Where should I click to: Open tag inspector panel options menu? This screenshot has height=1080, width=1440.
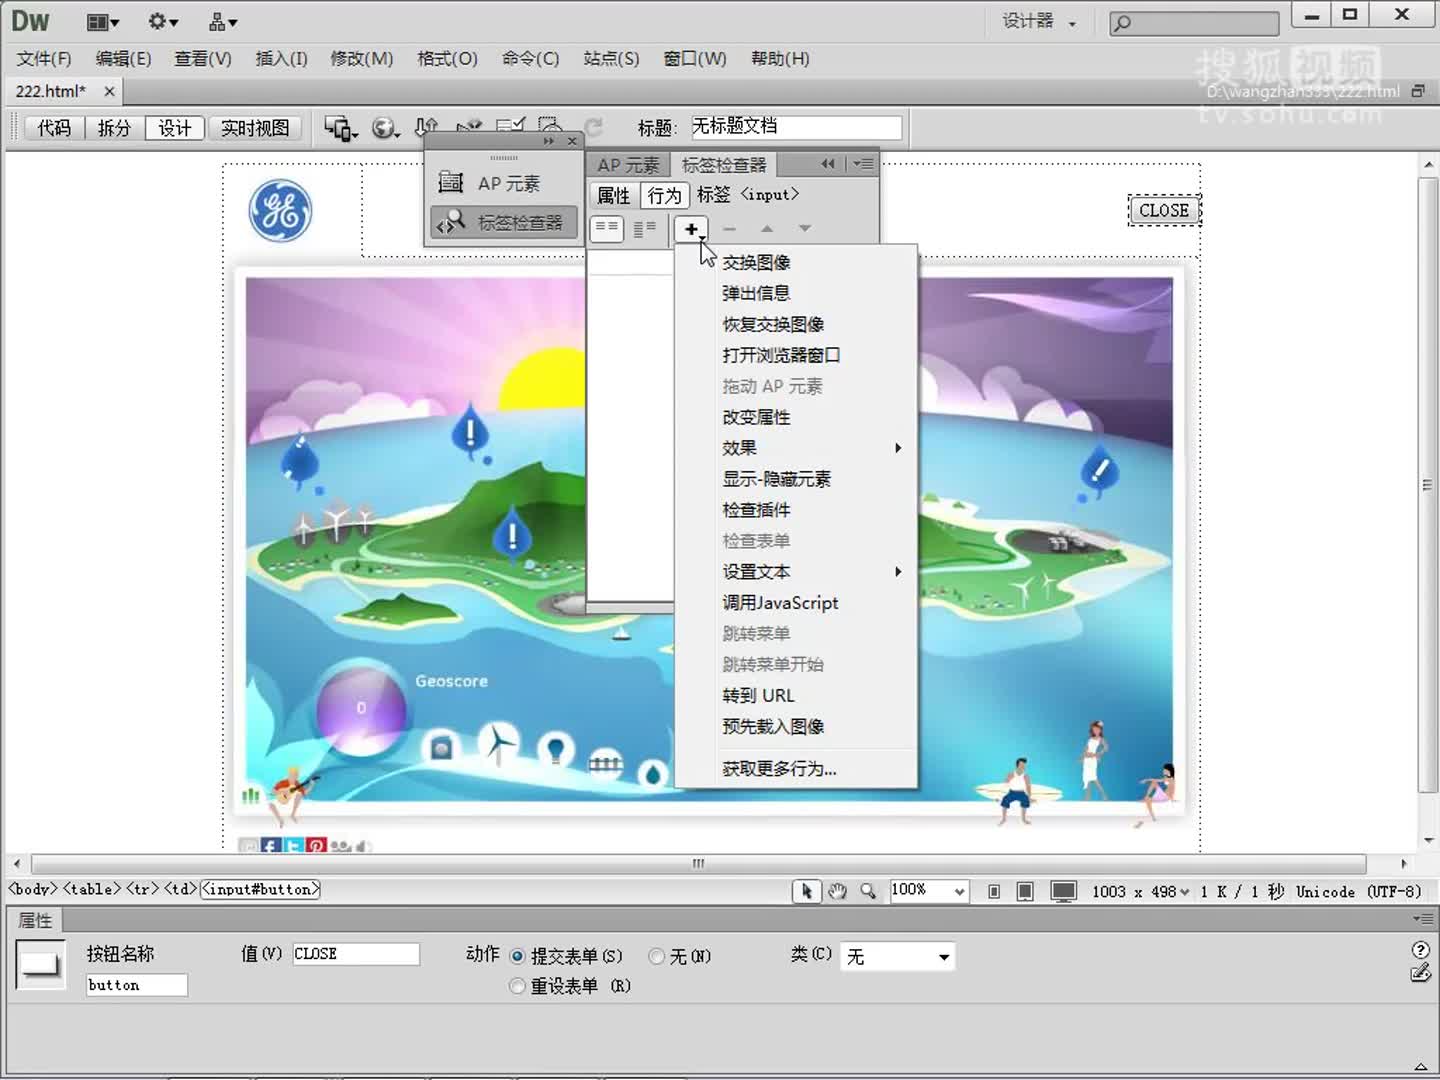[x=863, y=163]
